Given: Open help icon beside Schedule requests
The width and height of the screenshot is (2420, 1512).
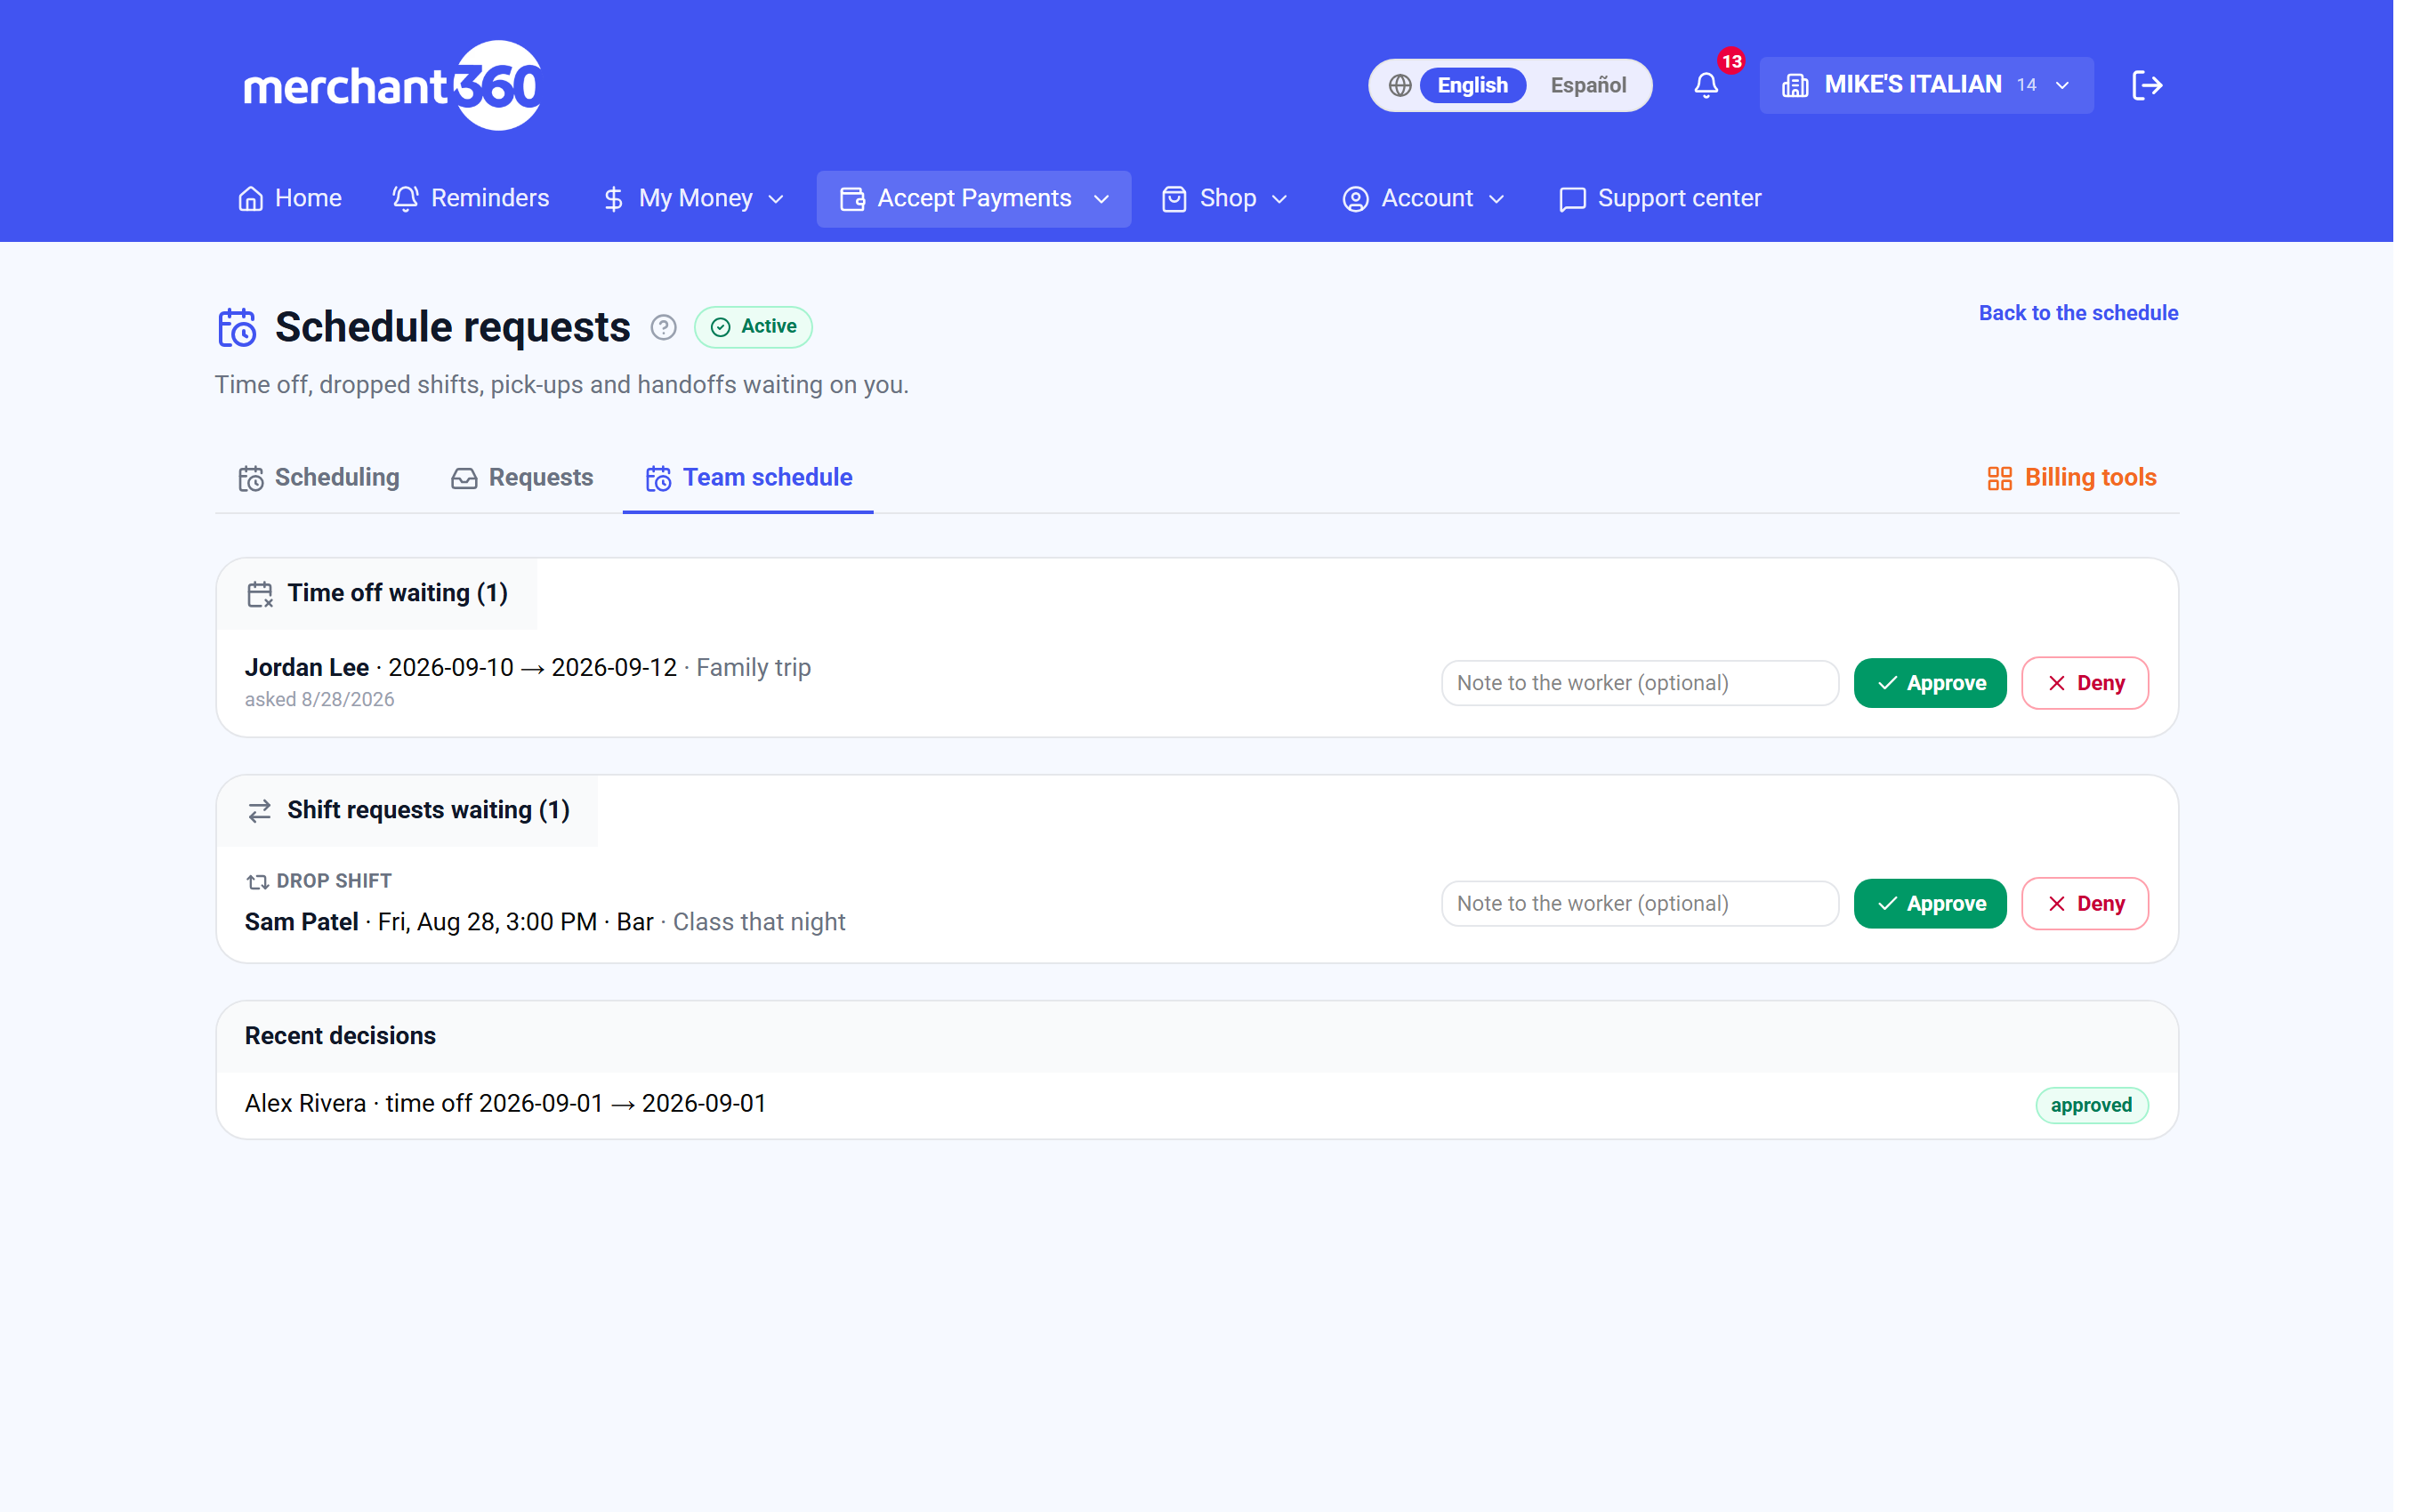Looking at the screenshot, I should tap(663, 327).
